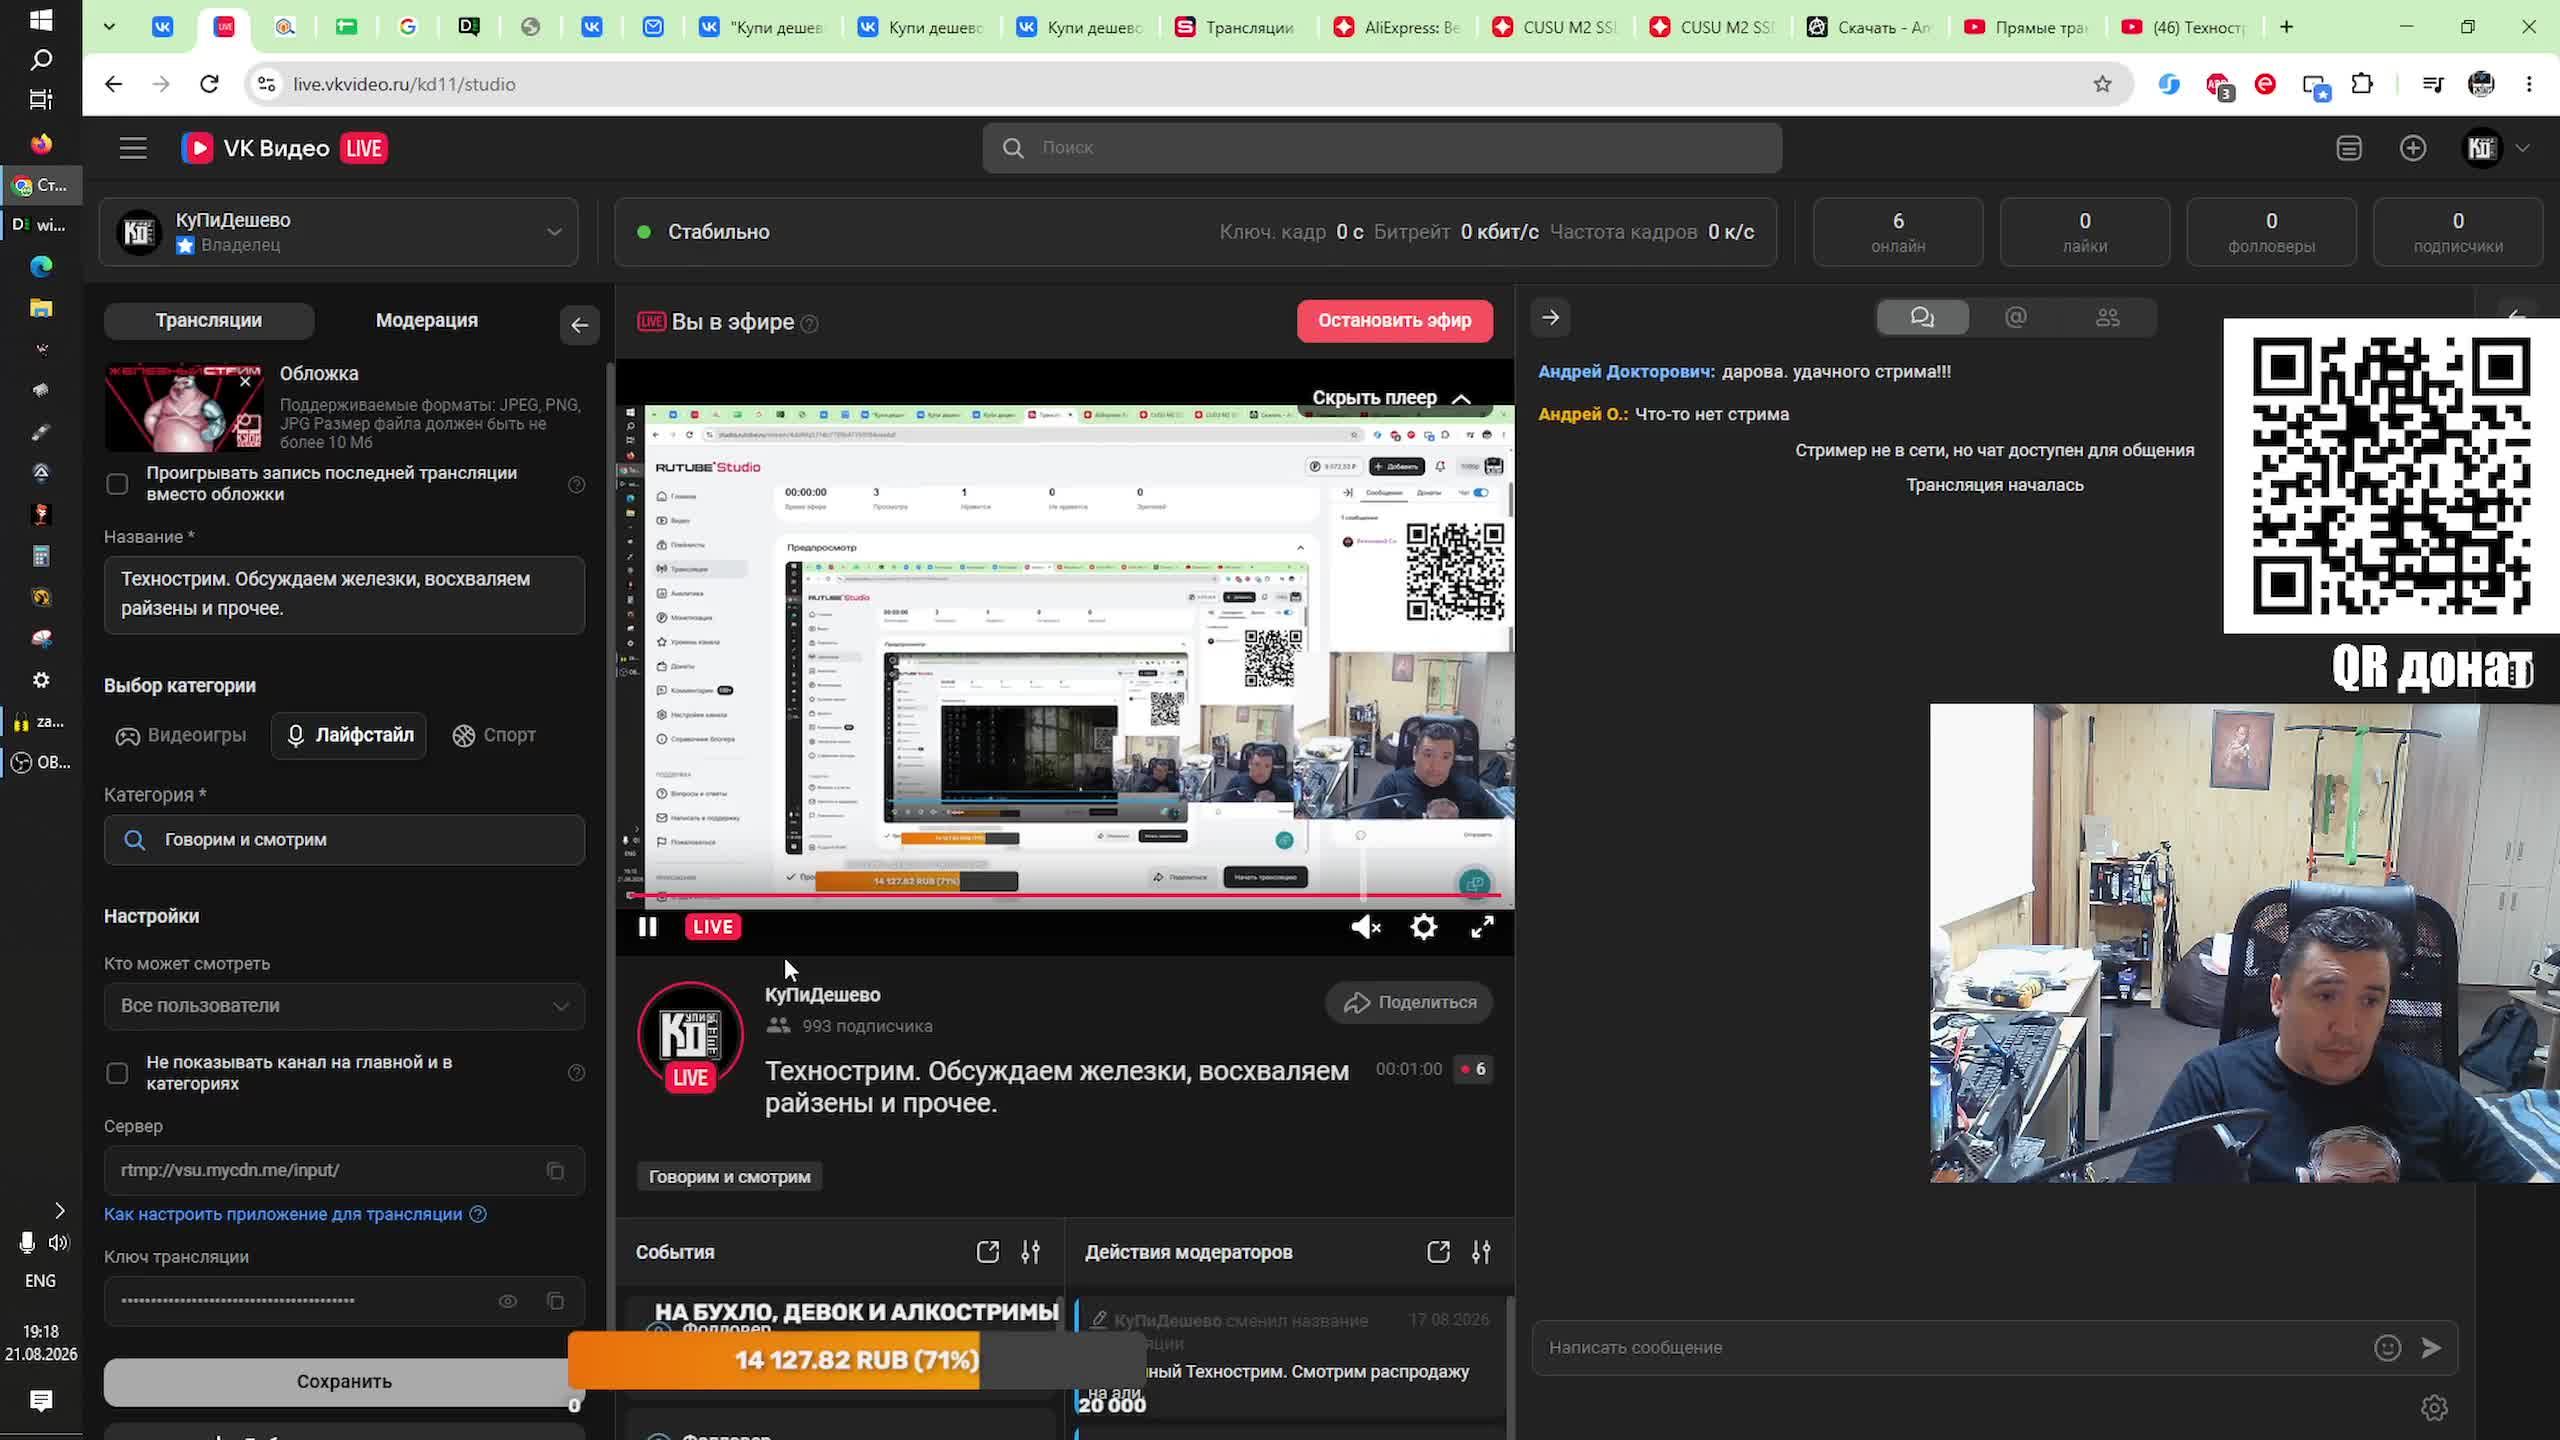Click the Поделиться share button
The height and width of the screenshot is (1440, 2560).
click(1410, 1003)
